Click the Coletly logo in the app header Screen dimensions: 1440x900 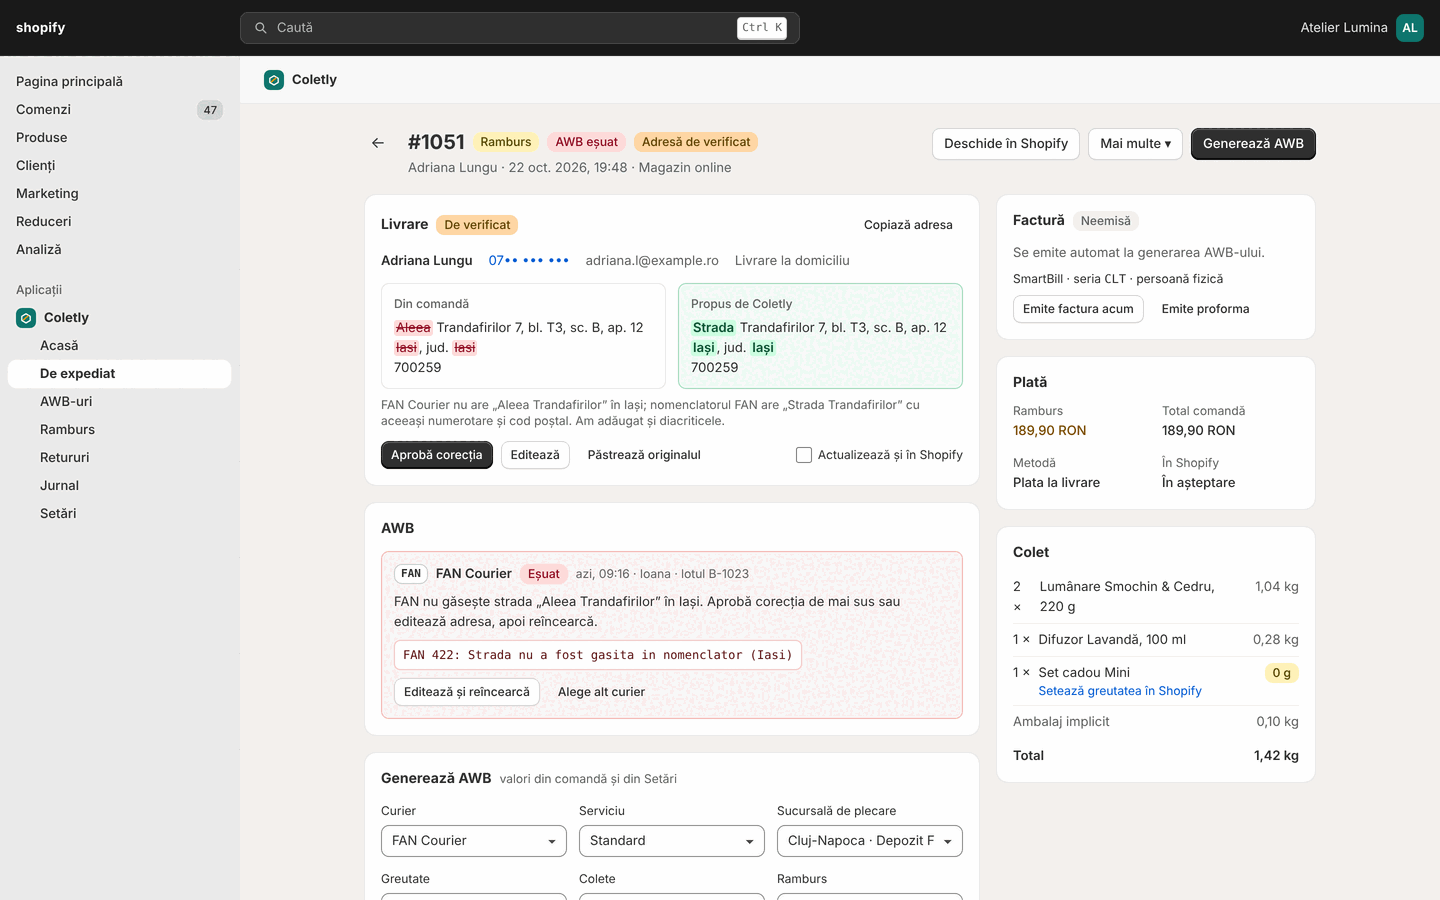[274, 80]
